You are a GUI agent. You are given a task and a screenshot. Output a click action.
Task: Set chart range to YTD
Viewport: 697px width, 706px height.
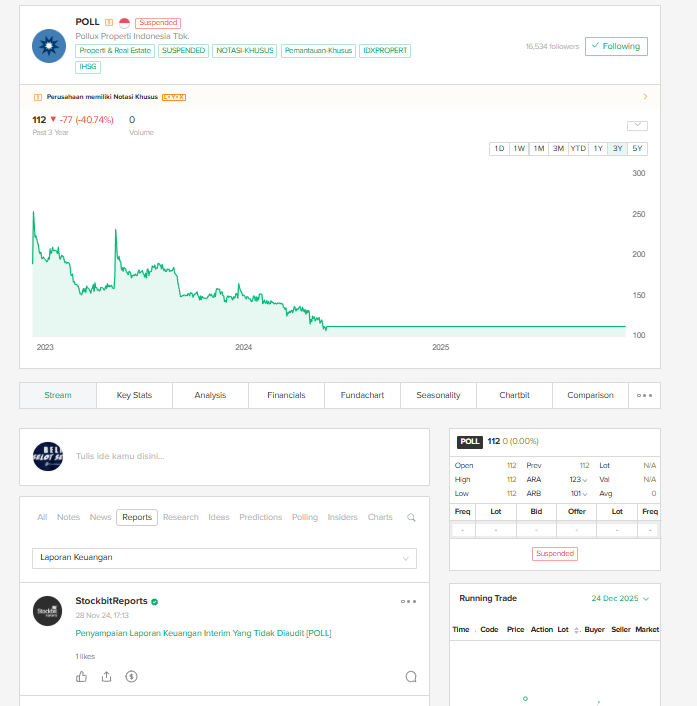click(578, 149)
